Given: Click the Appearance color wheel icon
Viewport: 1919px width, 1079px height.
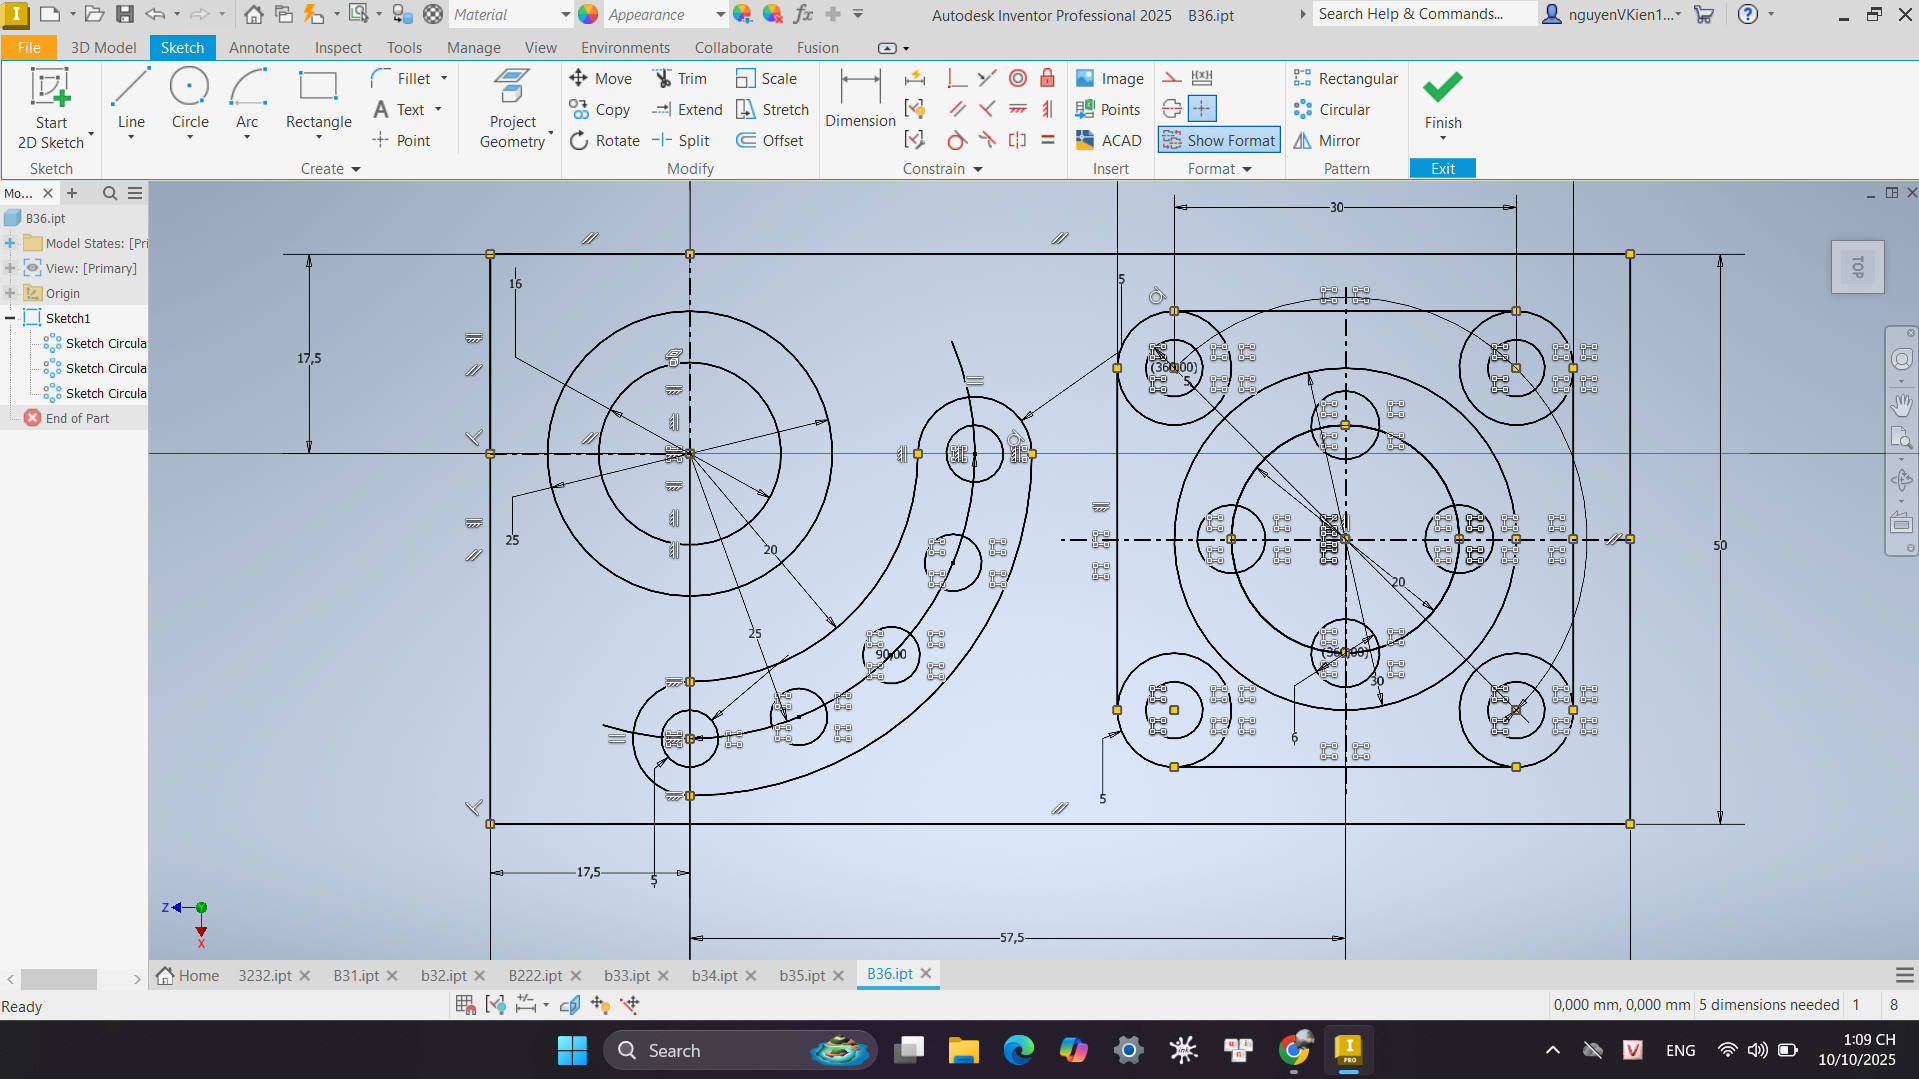Looking at the screenshot, I should (x=588, y=14).
